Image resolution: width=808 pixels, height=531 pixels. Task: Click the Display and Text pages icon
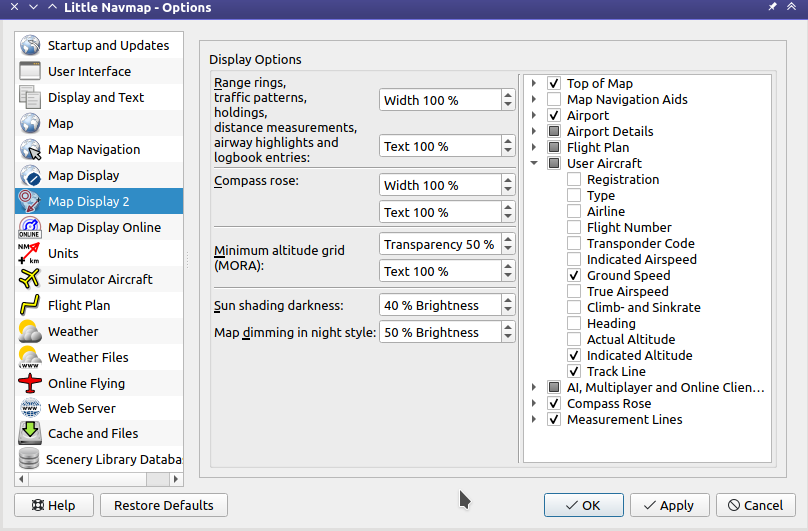30,97
